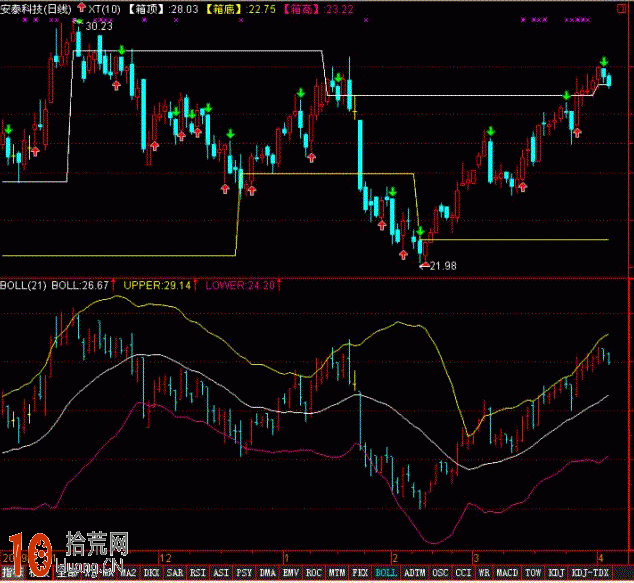
Task: Click the 箱高 value 23.22
Action: point(340,9)
